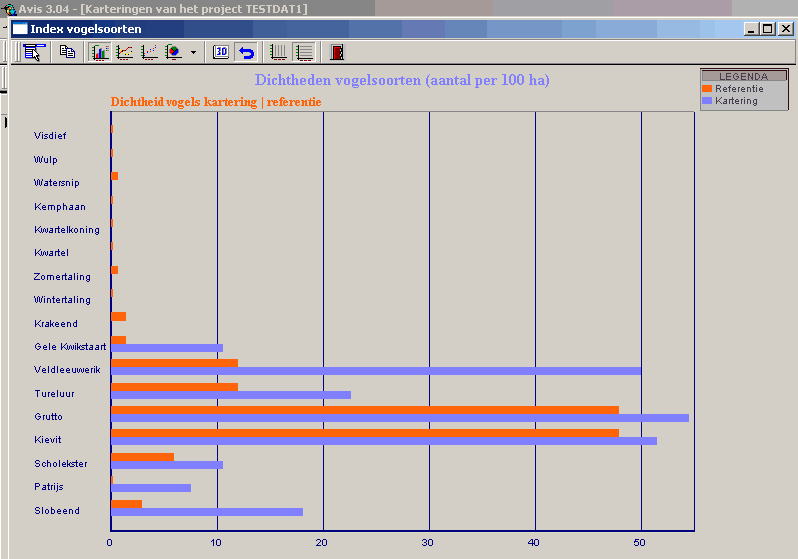Click the blue Kartering bar for Gele Kwikstaart
798x559 pixels.
pyautogui.click(x=167, y=348)
